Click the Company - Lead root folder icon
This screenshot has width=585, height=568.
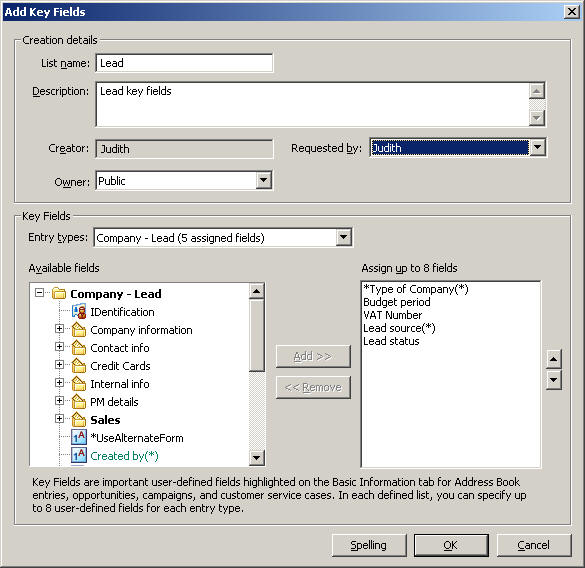pos(59,293)
